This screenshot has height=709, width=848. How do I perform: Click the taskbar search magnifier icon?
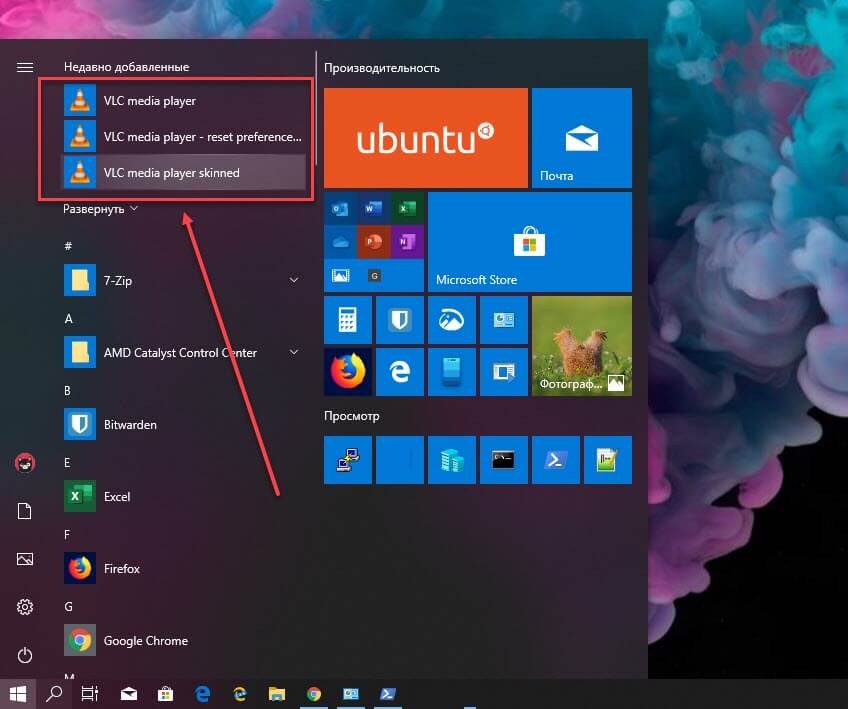(x=54, y=693)
